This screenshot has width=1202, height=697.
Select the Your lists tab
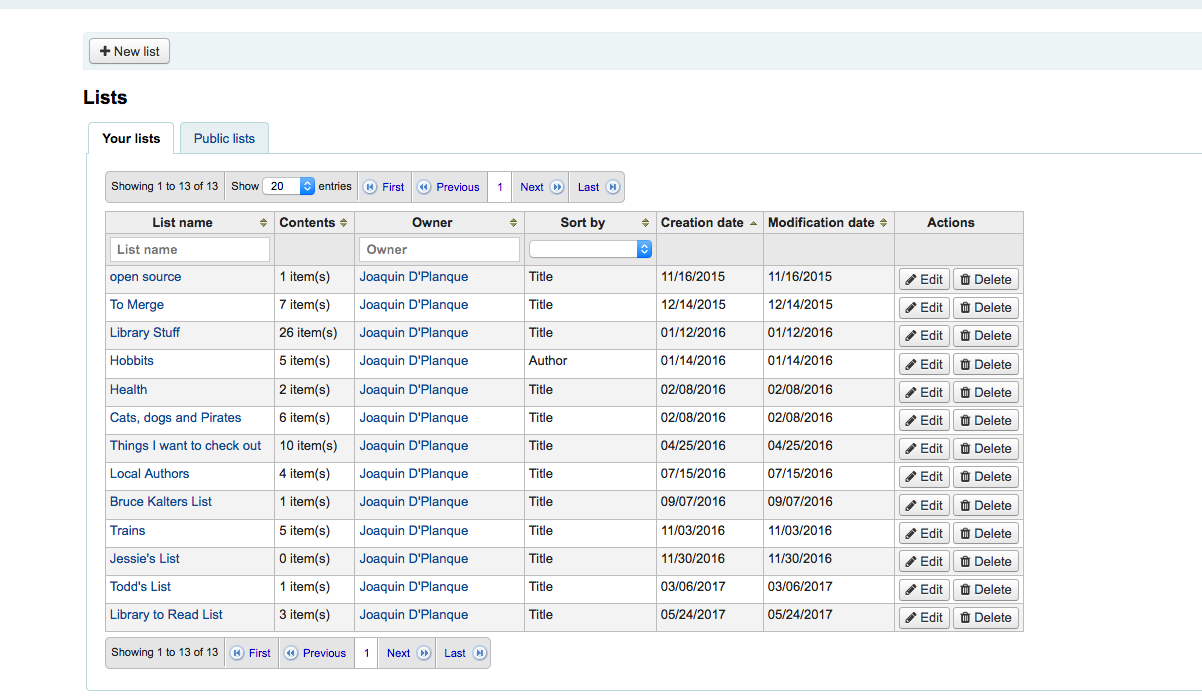tap(131, 138)
